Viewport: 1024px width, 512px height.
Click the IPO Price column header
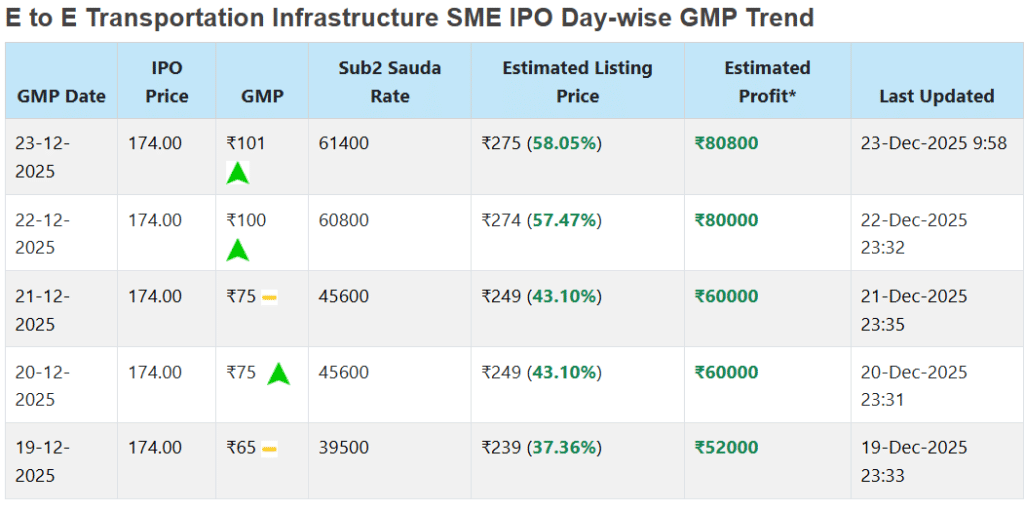(167, 82)
